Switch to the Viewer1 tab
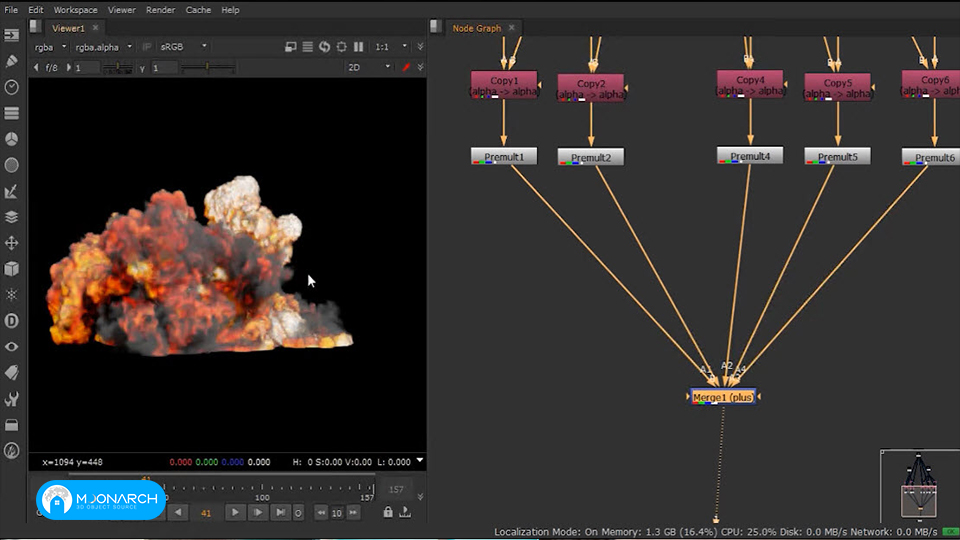This screenshot has width=960, height=540. click(x=68, y=28)
